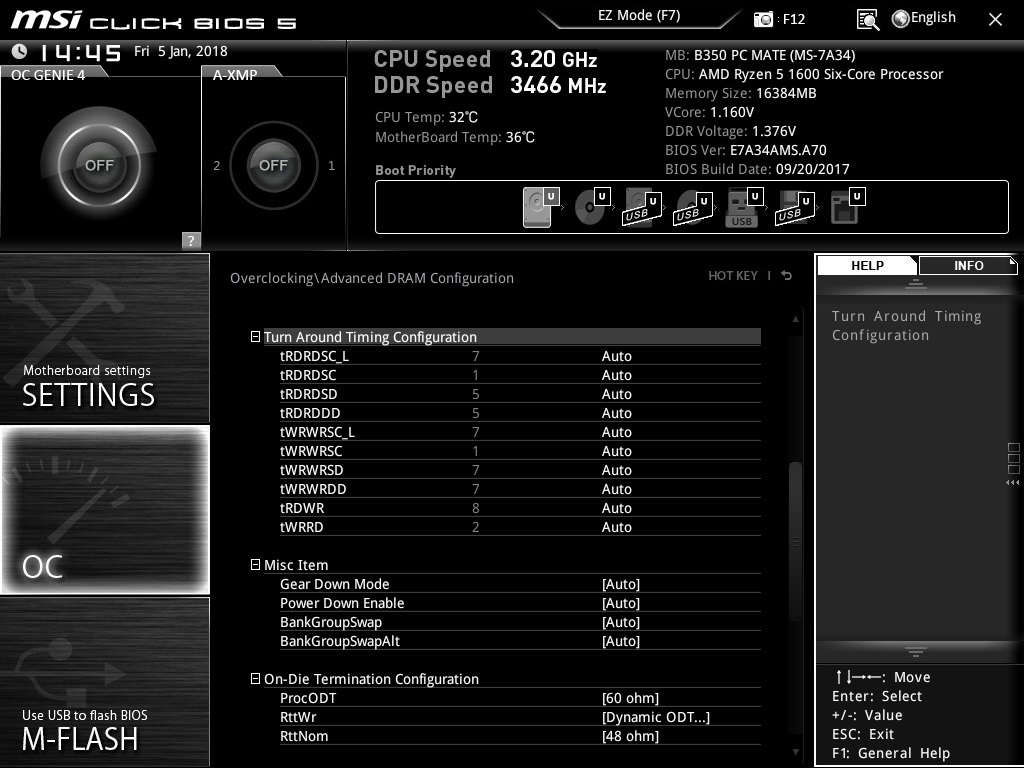
Task: Edit the tWRRD Auto value
Action: pos(616,526)
